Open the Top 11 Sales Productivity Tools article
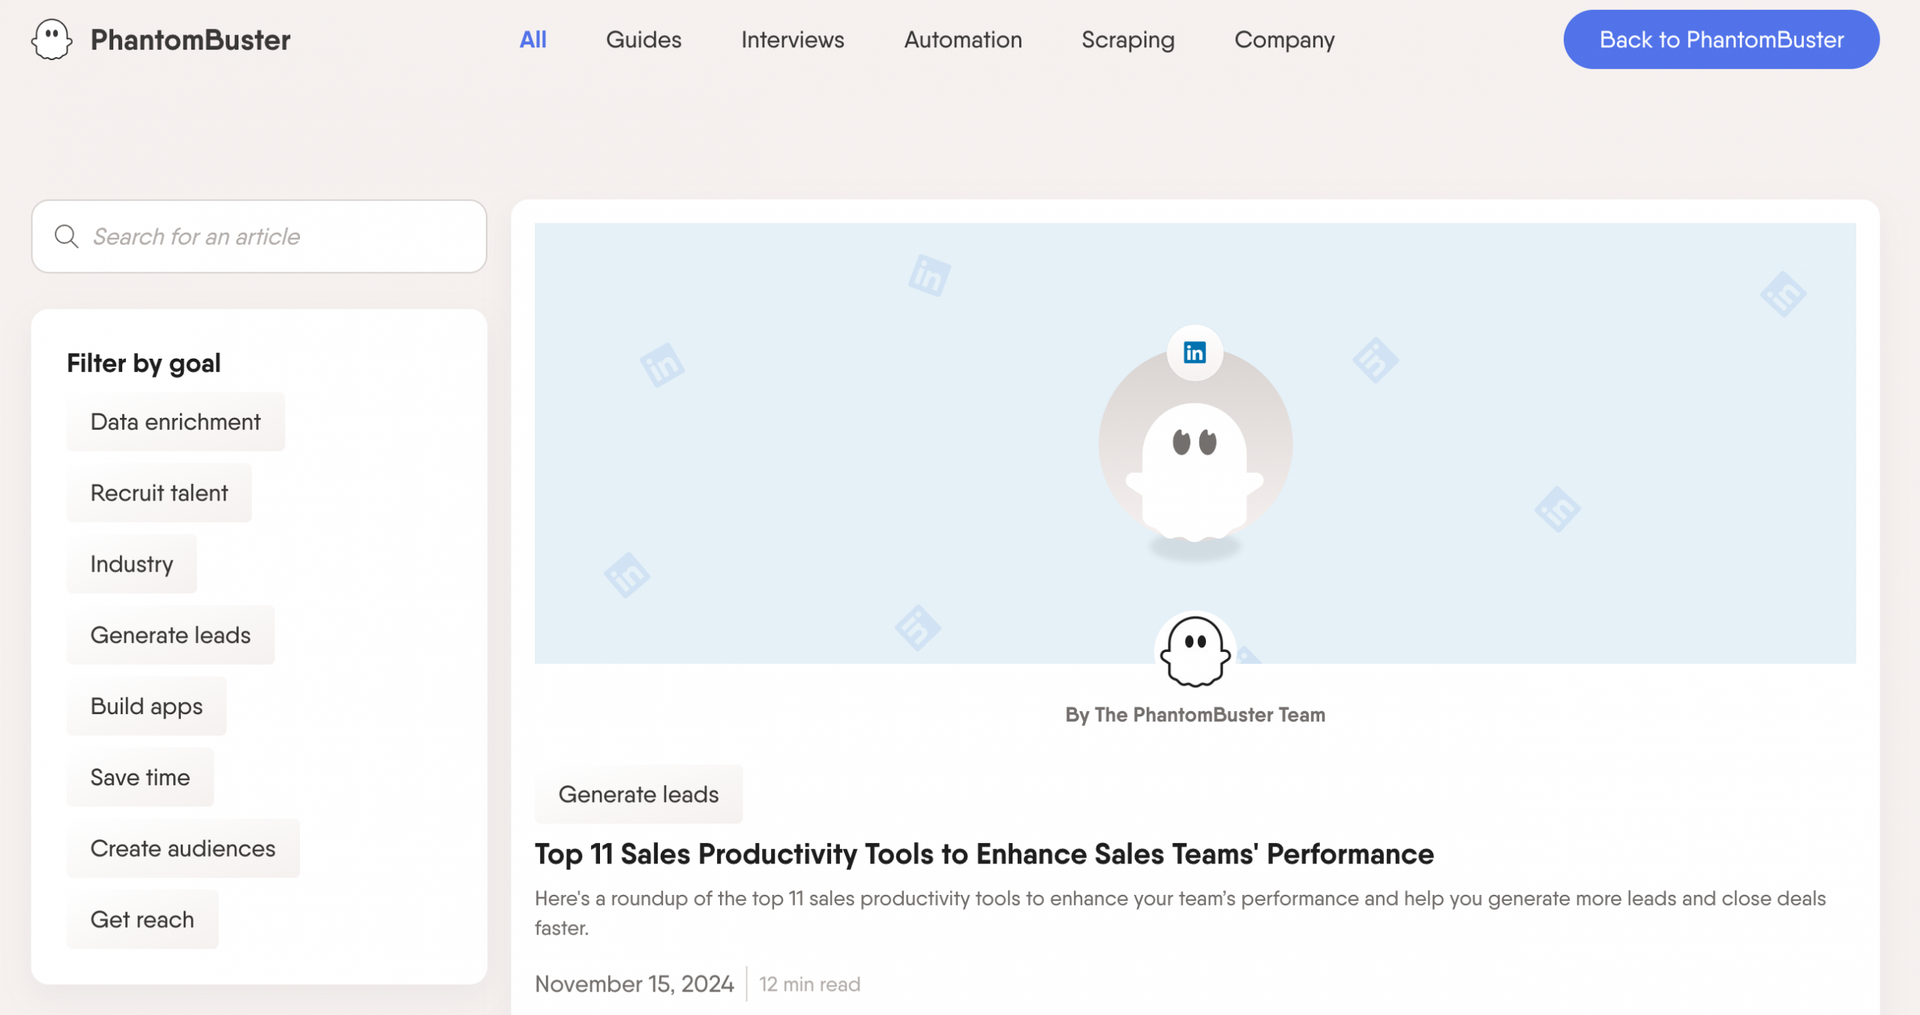 coord(984,854)
